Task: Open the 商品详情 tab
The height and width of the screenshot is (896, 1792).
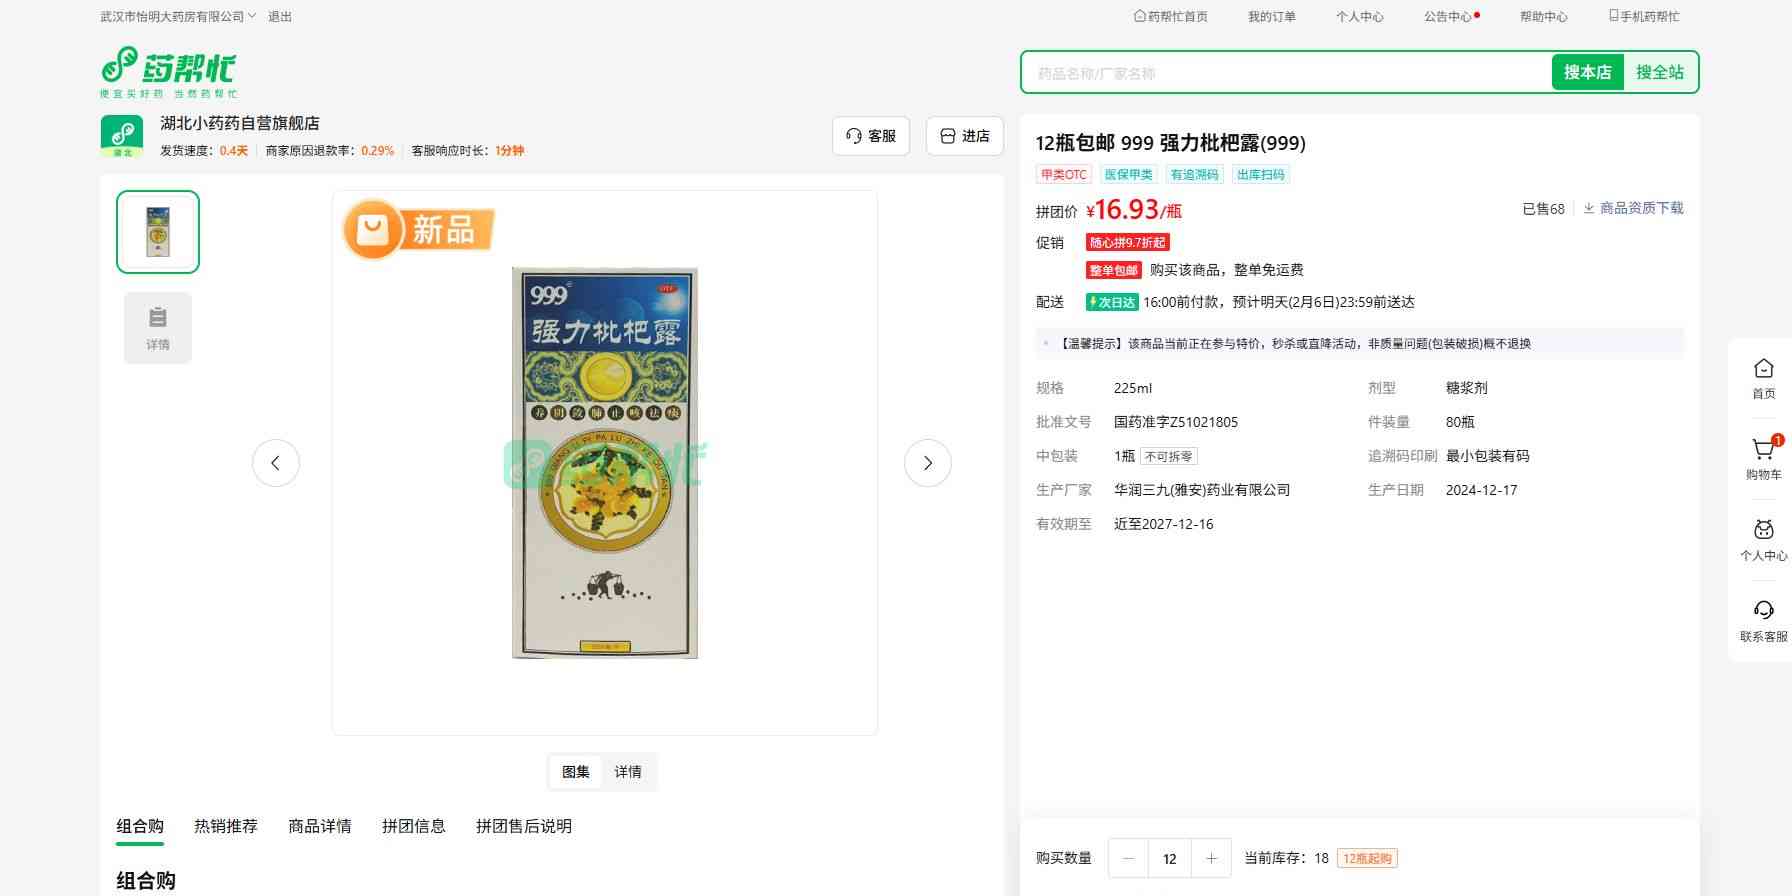Action: [x=320, y=826]
